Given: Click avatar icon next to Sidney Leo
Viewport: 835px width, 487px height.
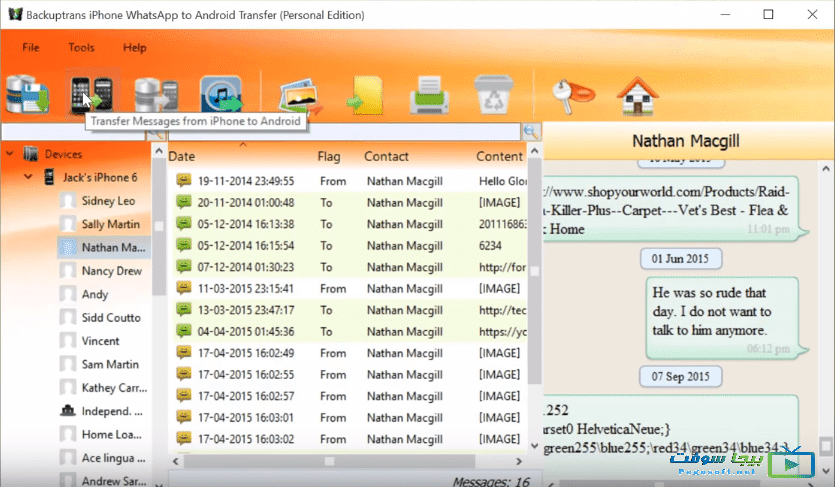Looking at the screenshot, I should 68,201.
